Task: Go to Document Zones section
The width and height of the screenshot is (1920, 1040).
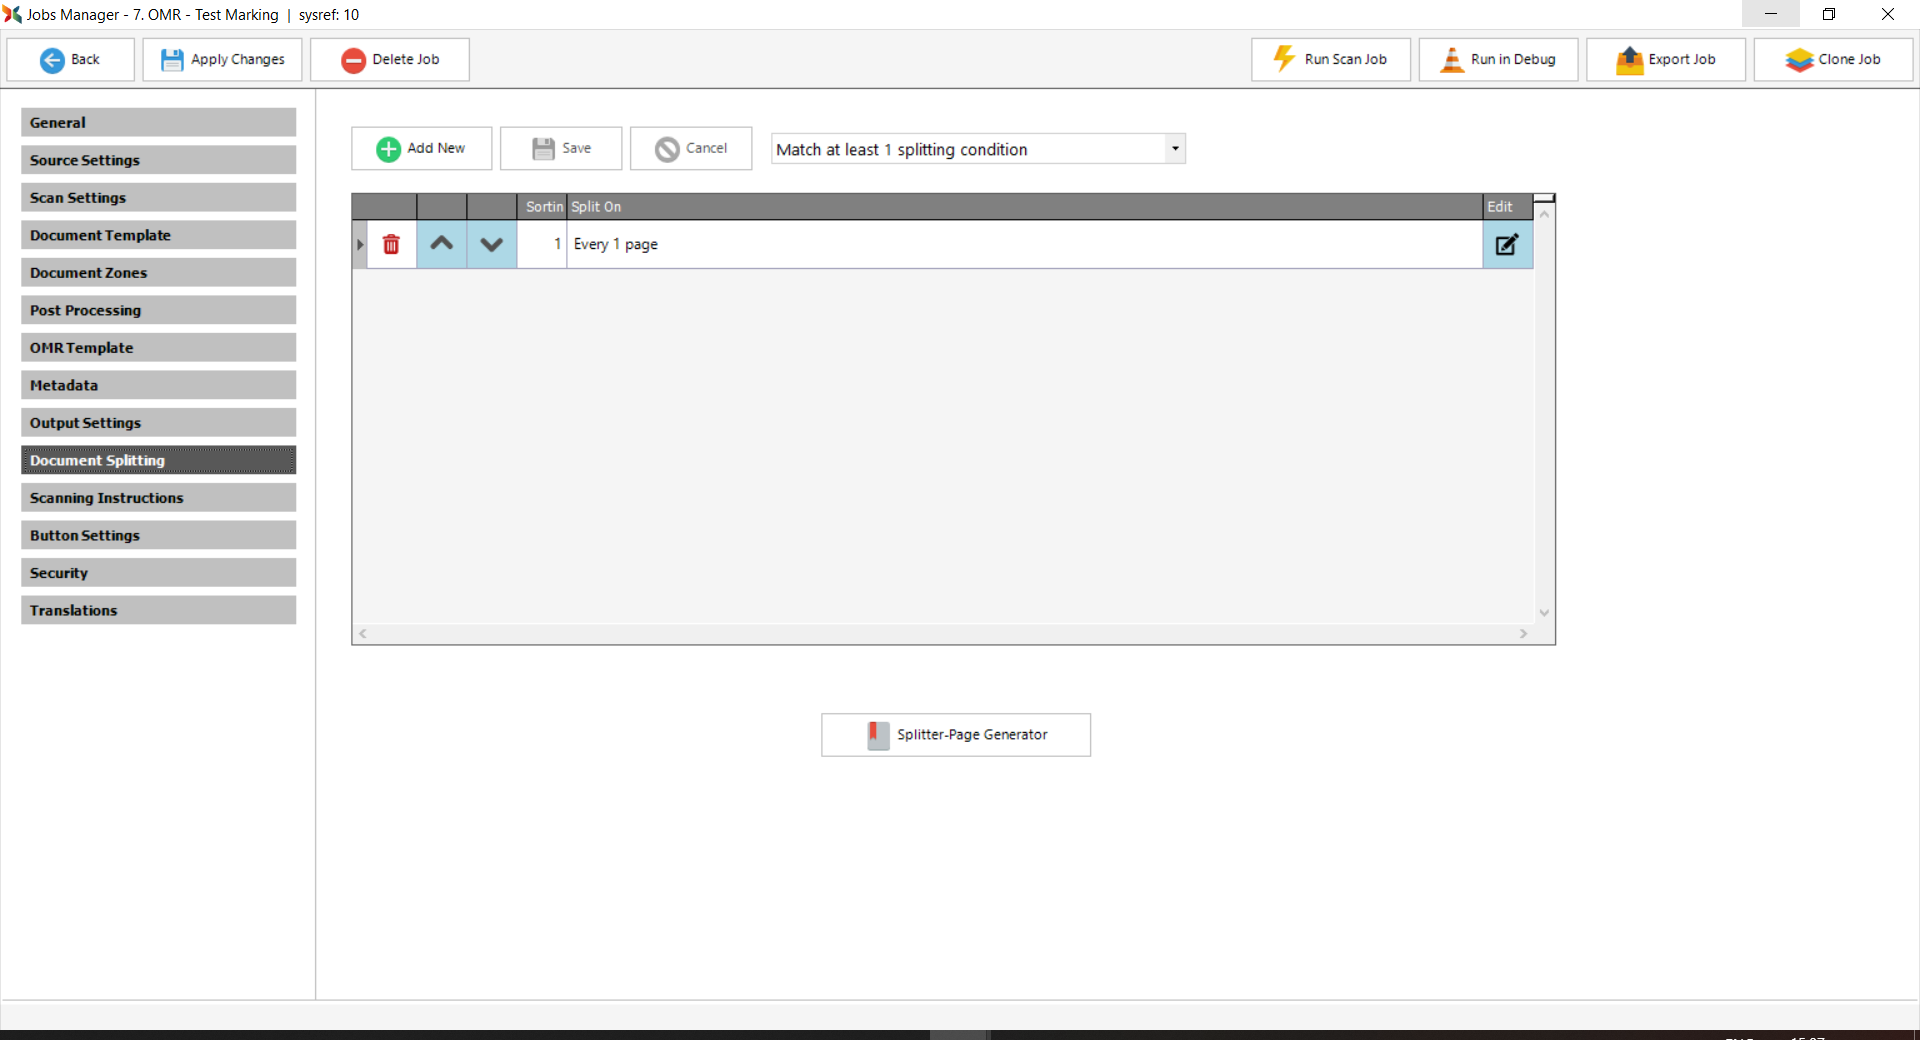Action: coord(158,273)
